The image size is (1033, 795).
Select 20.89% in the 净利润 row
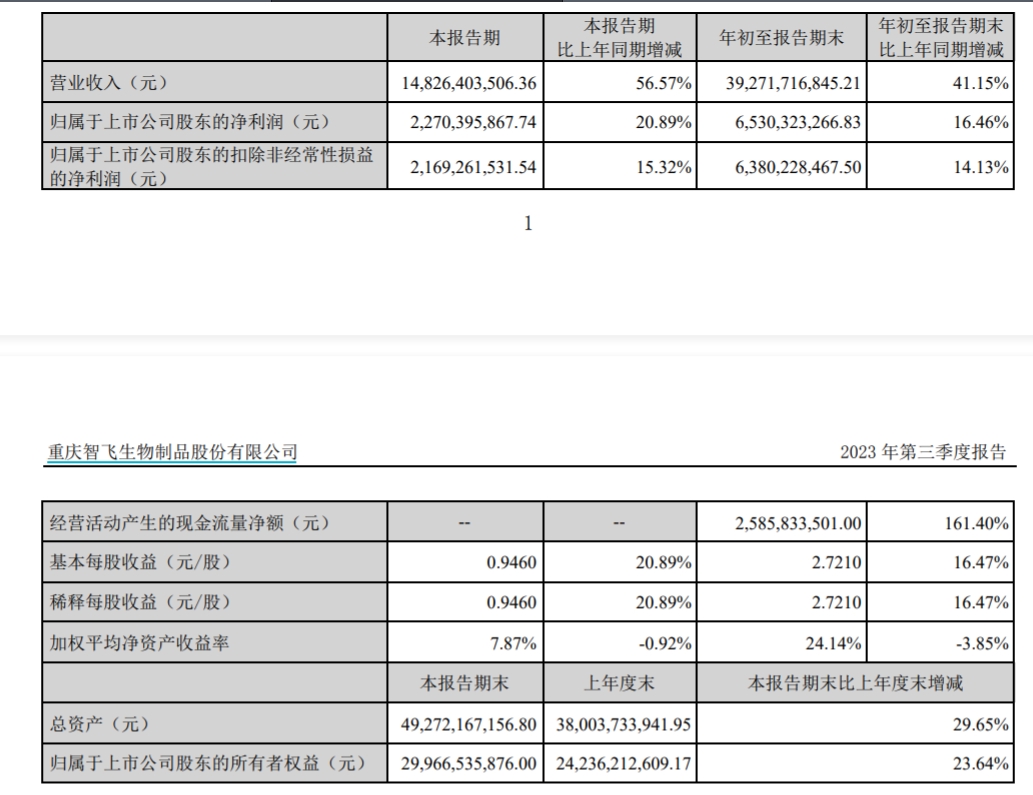point(663,122)
